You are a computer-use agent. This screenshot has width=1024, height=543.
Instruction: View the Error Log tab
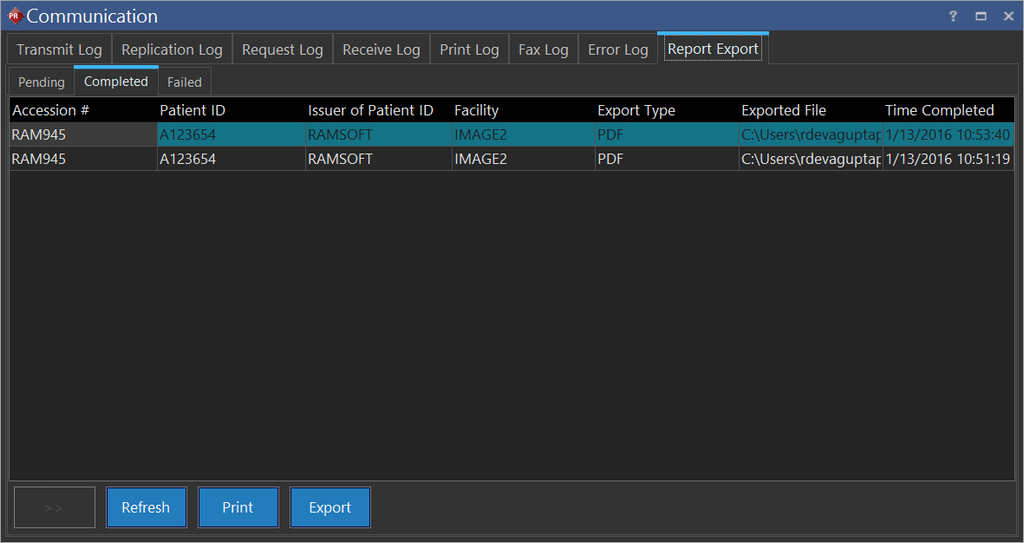pyautogui.click(x=618, y=50)
